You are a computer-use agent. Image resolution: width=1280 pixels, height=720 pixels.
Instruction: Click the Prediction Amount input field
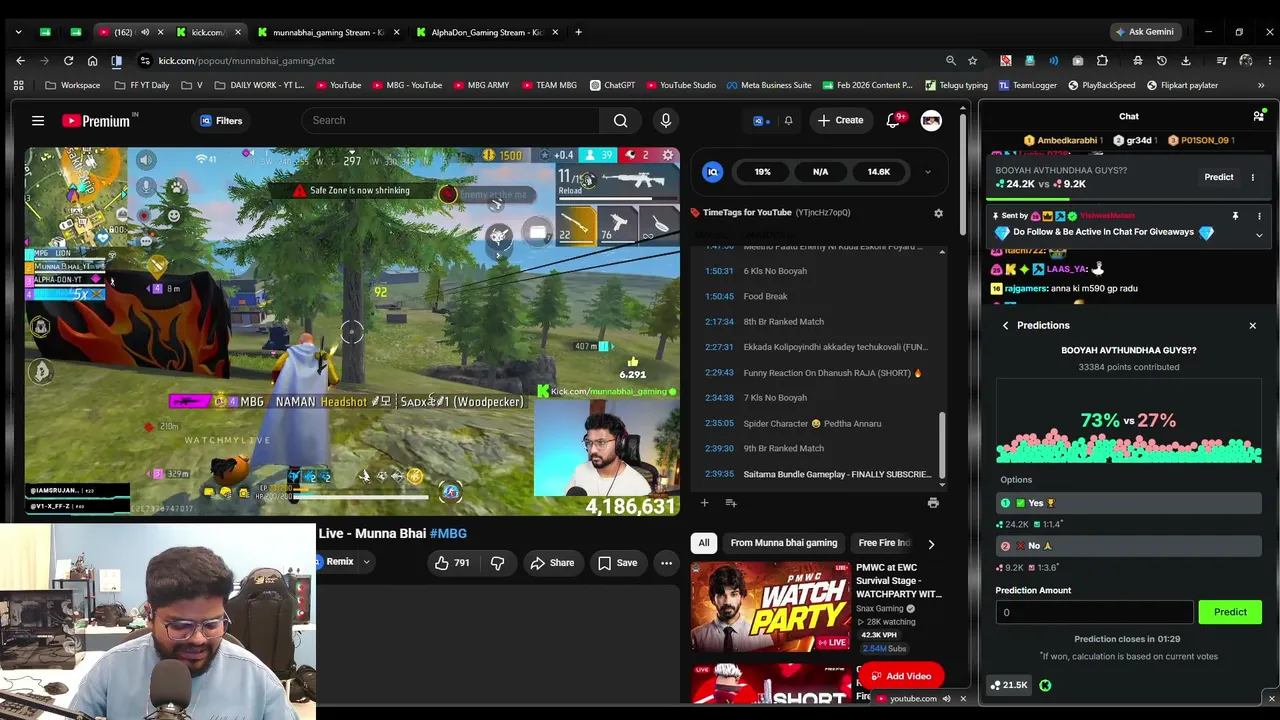click(x=1094, y=612)
